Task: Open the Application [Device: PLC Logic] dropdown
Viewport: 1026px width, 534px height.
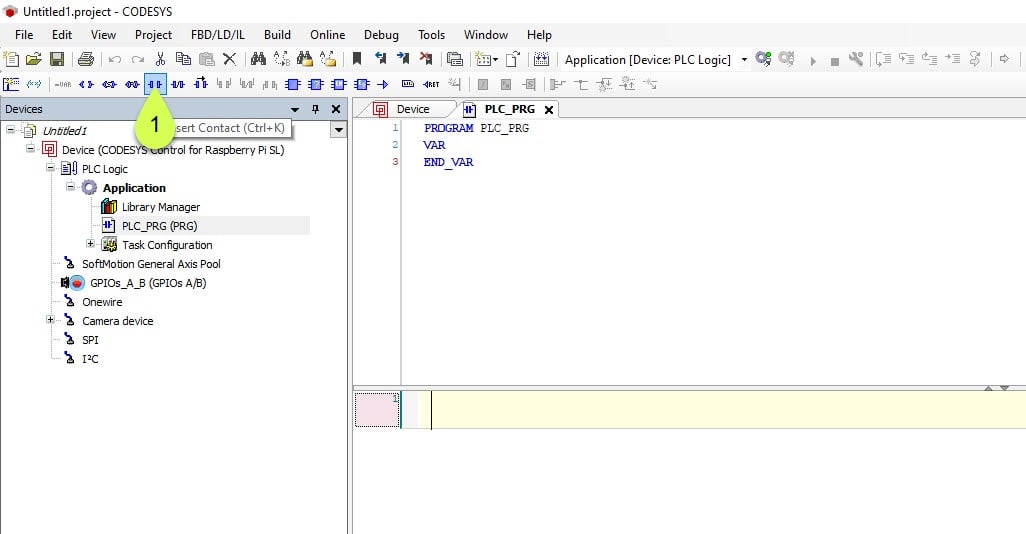Action: (x=744, y=60)
